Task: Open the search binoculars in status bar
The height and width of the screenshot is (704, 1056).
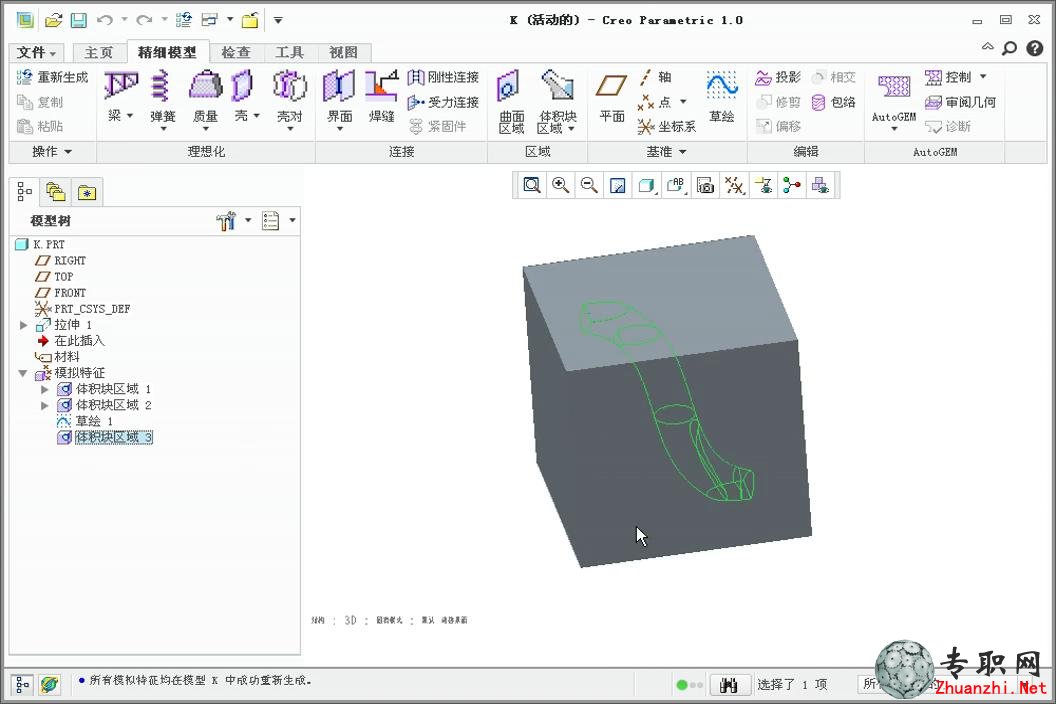Action: (729, 685)
